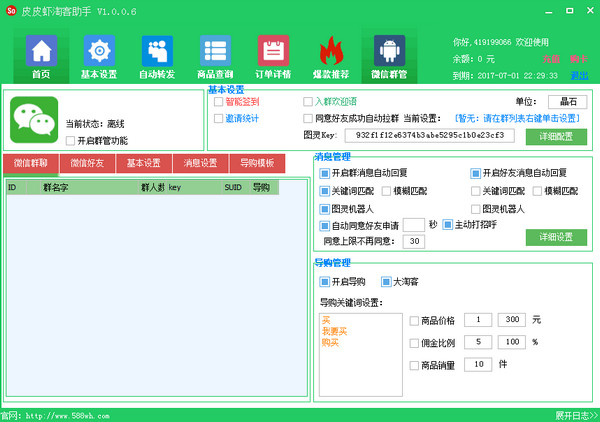Click 详细配置 button
Viewport: 600px width, 422px height.
556,137
